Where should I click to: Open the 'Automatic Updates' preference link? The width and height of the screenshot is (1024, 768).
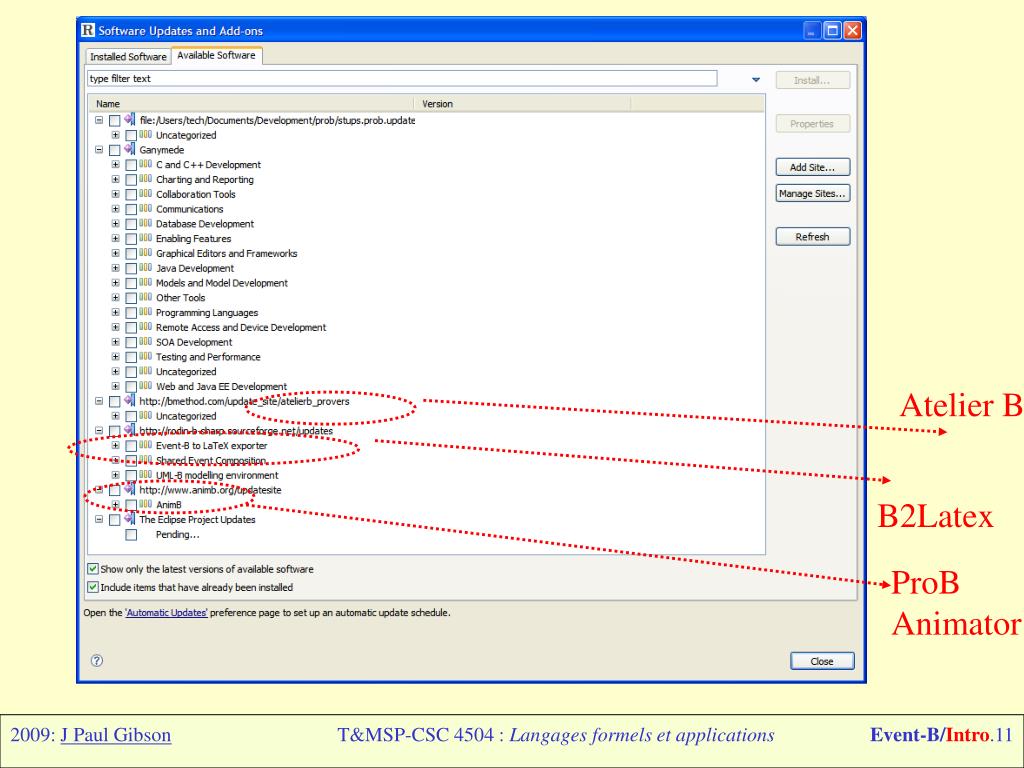coord(167,613)
